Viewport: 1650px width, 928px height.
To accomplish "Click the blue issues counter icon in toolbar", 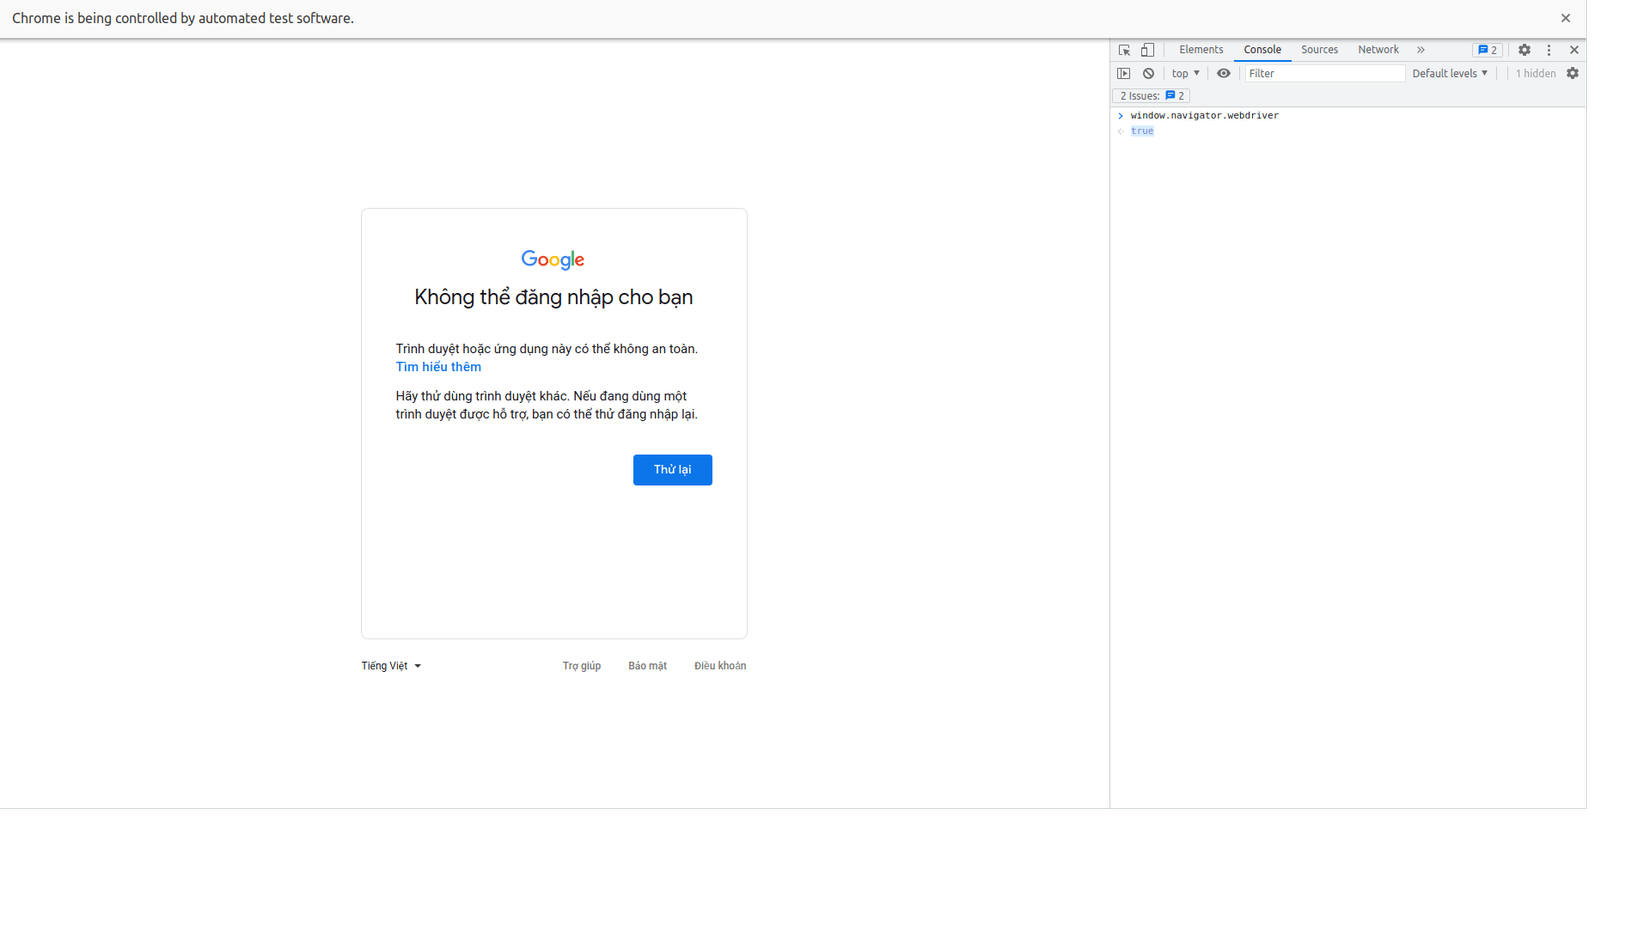I will click(1487, 49).
